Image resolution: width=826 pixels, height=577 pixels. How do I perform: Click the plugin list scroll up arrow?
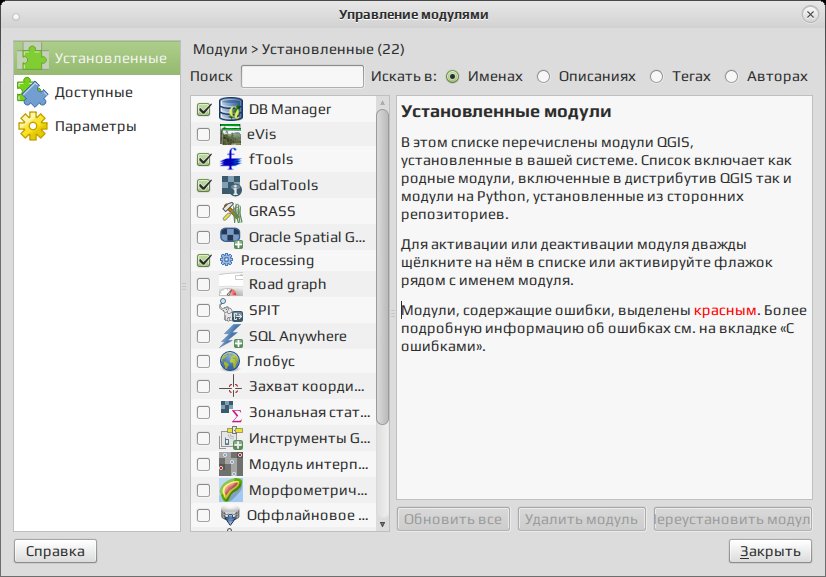coord(383,102)
